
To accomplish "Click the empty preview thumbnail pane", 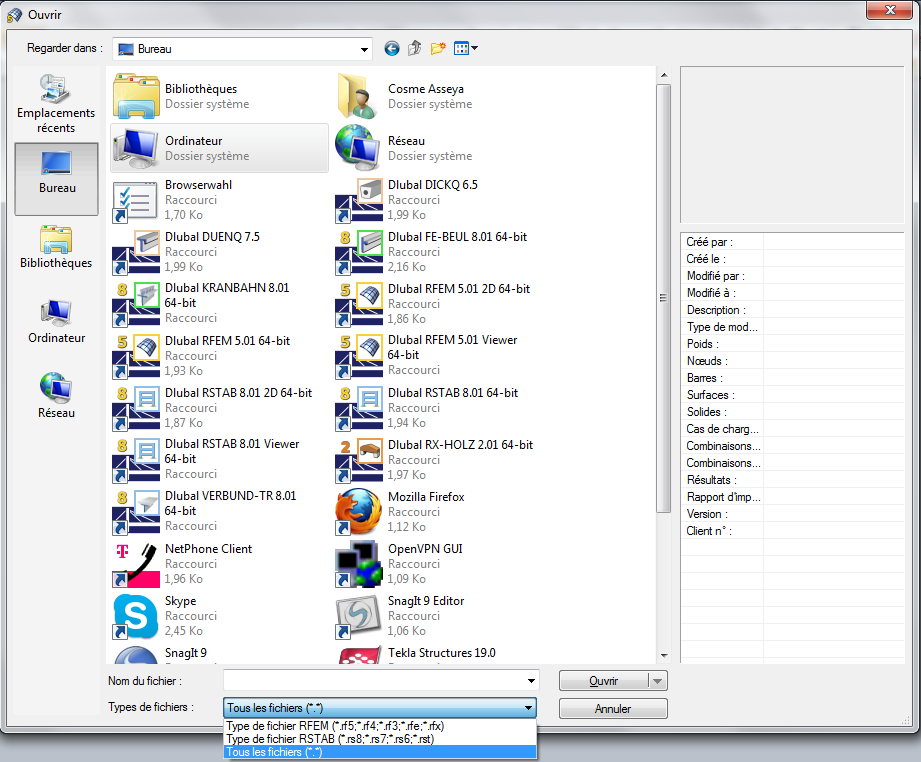I will [792, 145].
